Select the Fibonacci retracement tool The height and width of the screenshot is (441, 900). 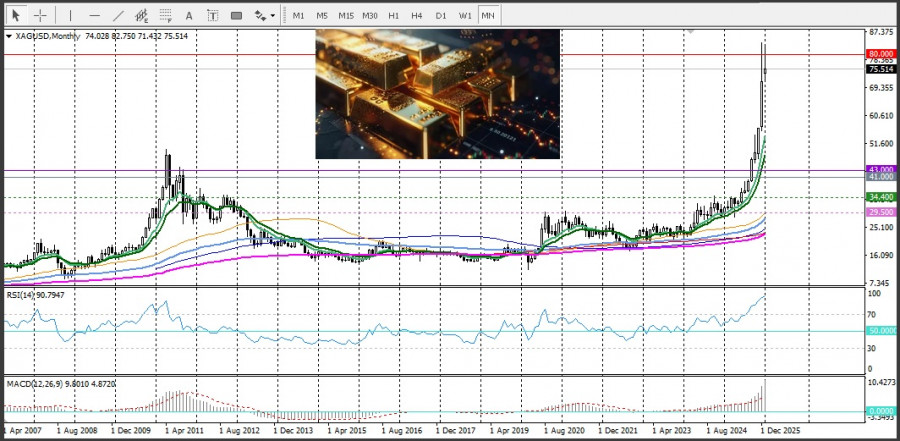coord(165,15)
